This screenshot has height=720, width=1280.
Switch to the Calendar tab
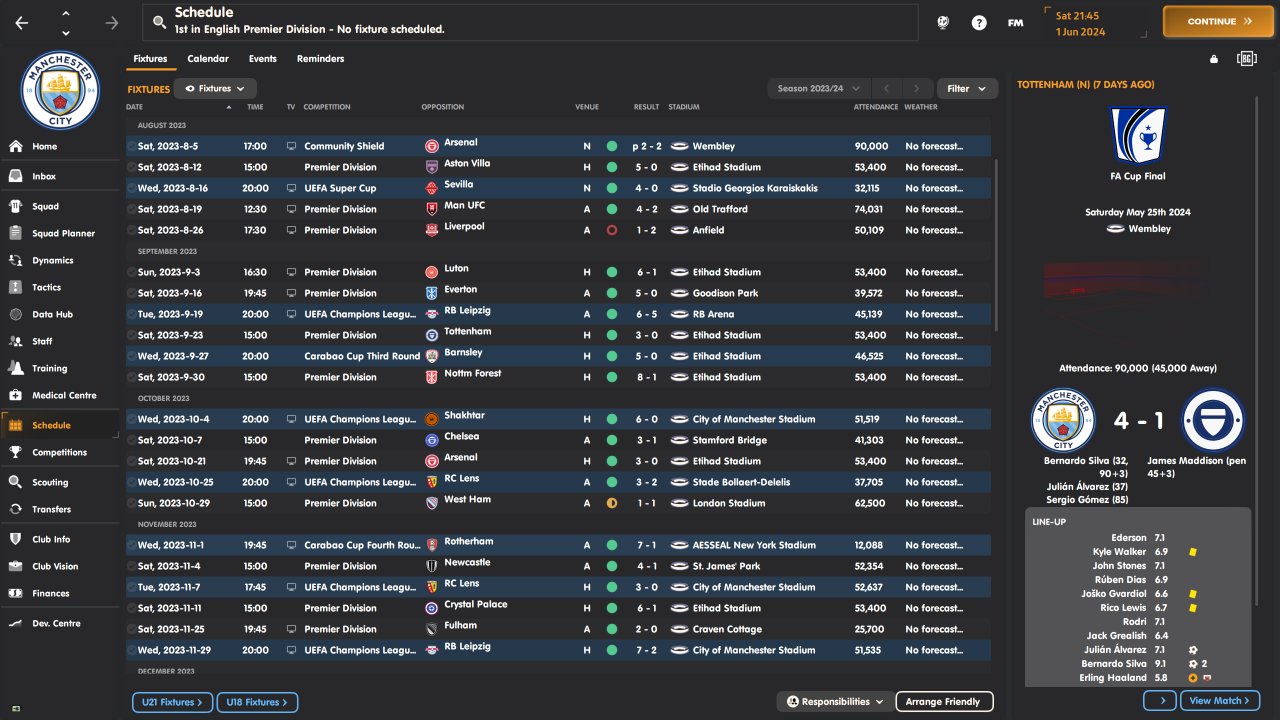208,59
